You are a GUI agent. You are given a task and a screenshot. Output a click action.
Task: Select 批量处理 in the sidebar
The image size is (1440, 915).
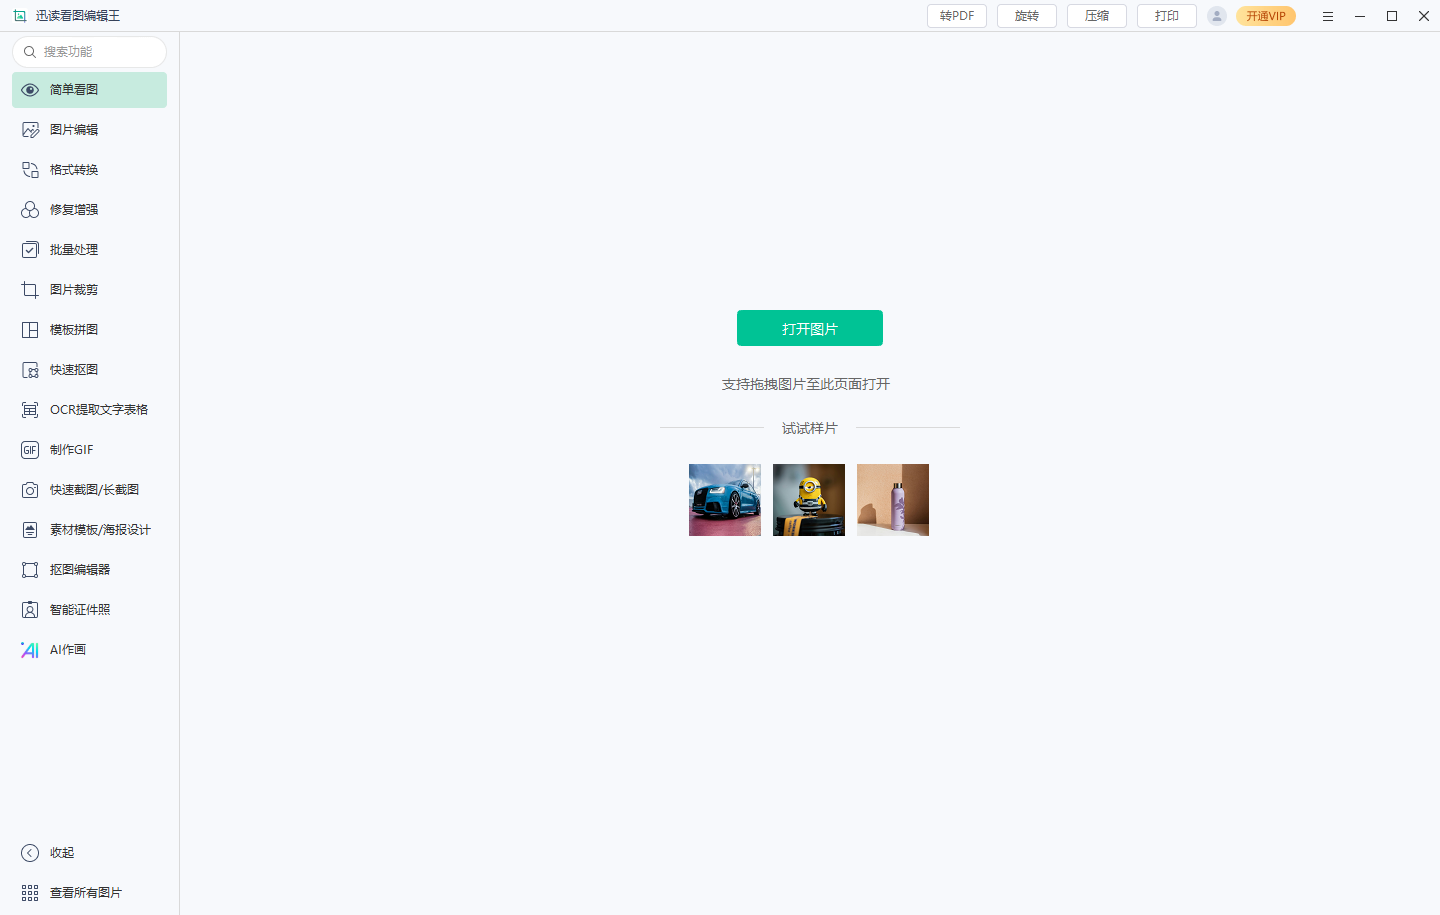click(x=89, y=250)
